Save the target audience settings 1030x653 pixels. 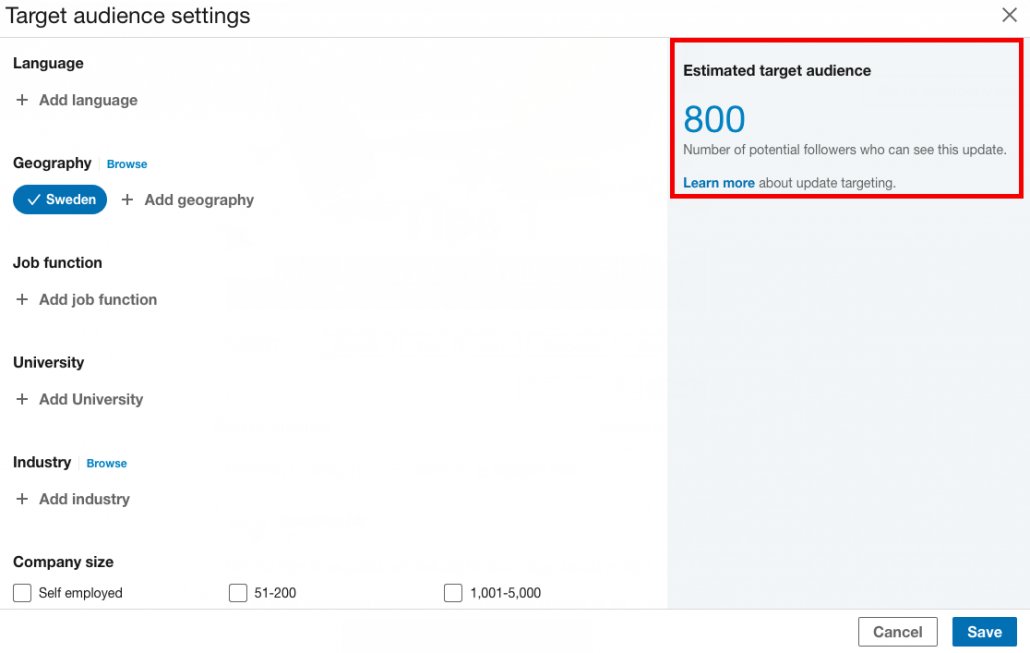tap(984, 632)
